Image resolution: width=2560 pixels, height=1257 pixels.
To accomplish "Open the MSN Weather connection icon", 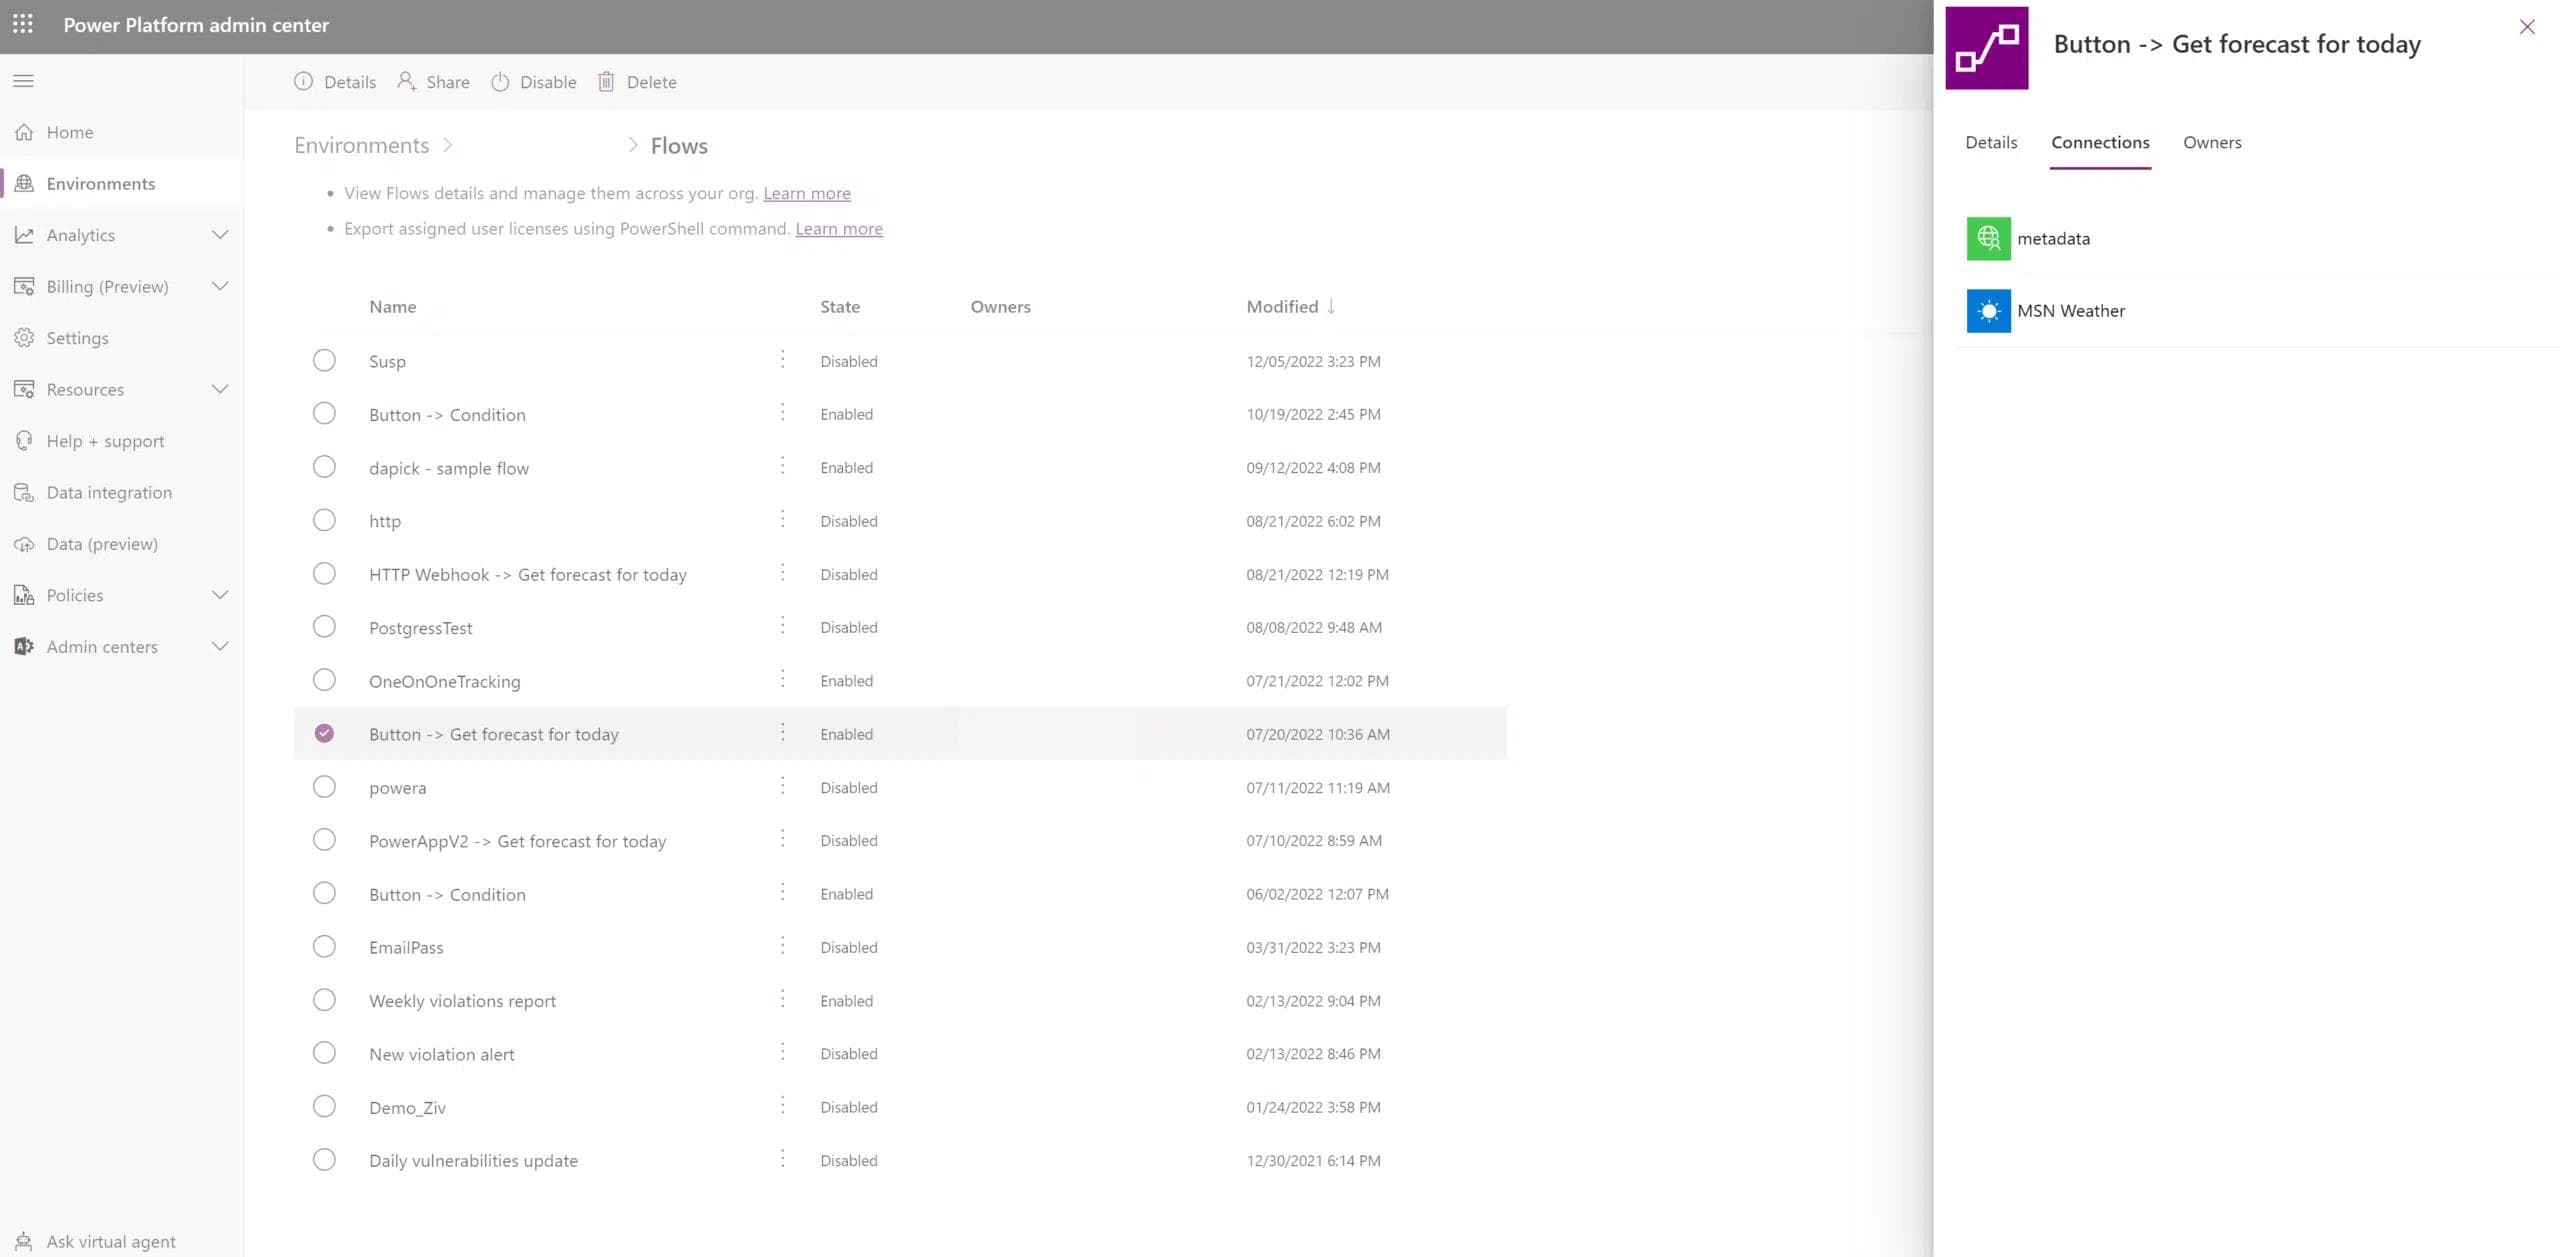I will pos(1988,311).
